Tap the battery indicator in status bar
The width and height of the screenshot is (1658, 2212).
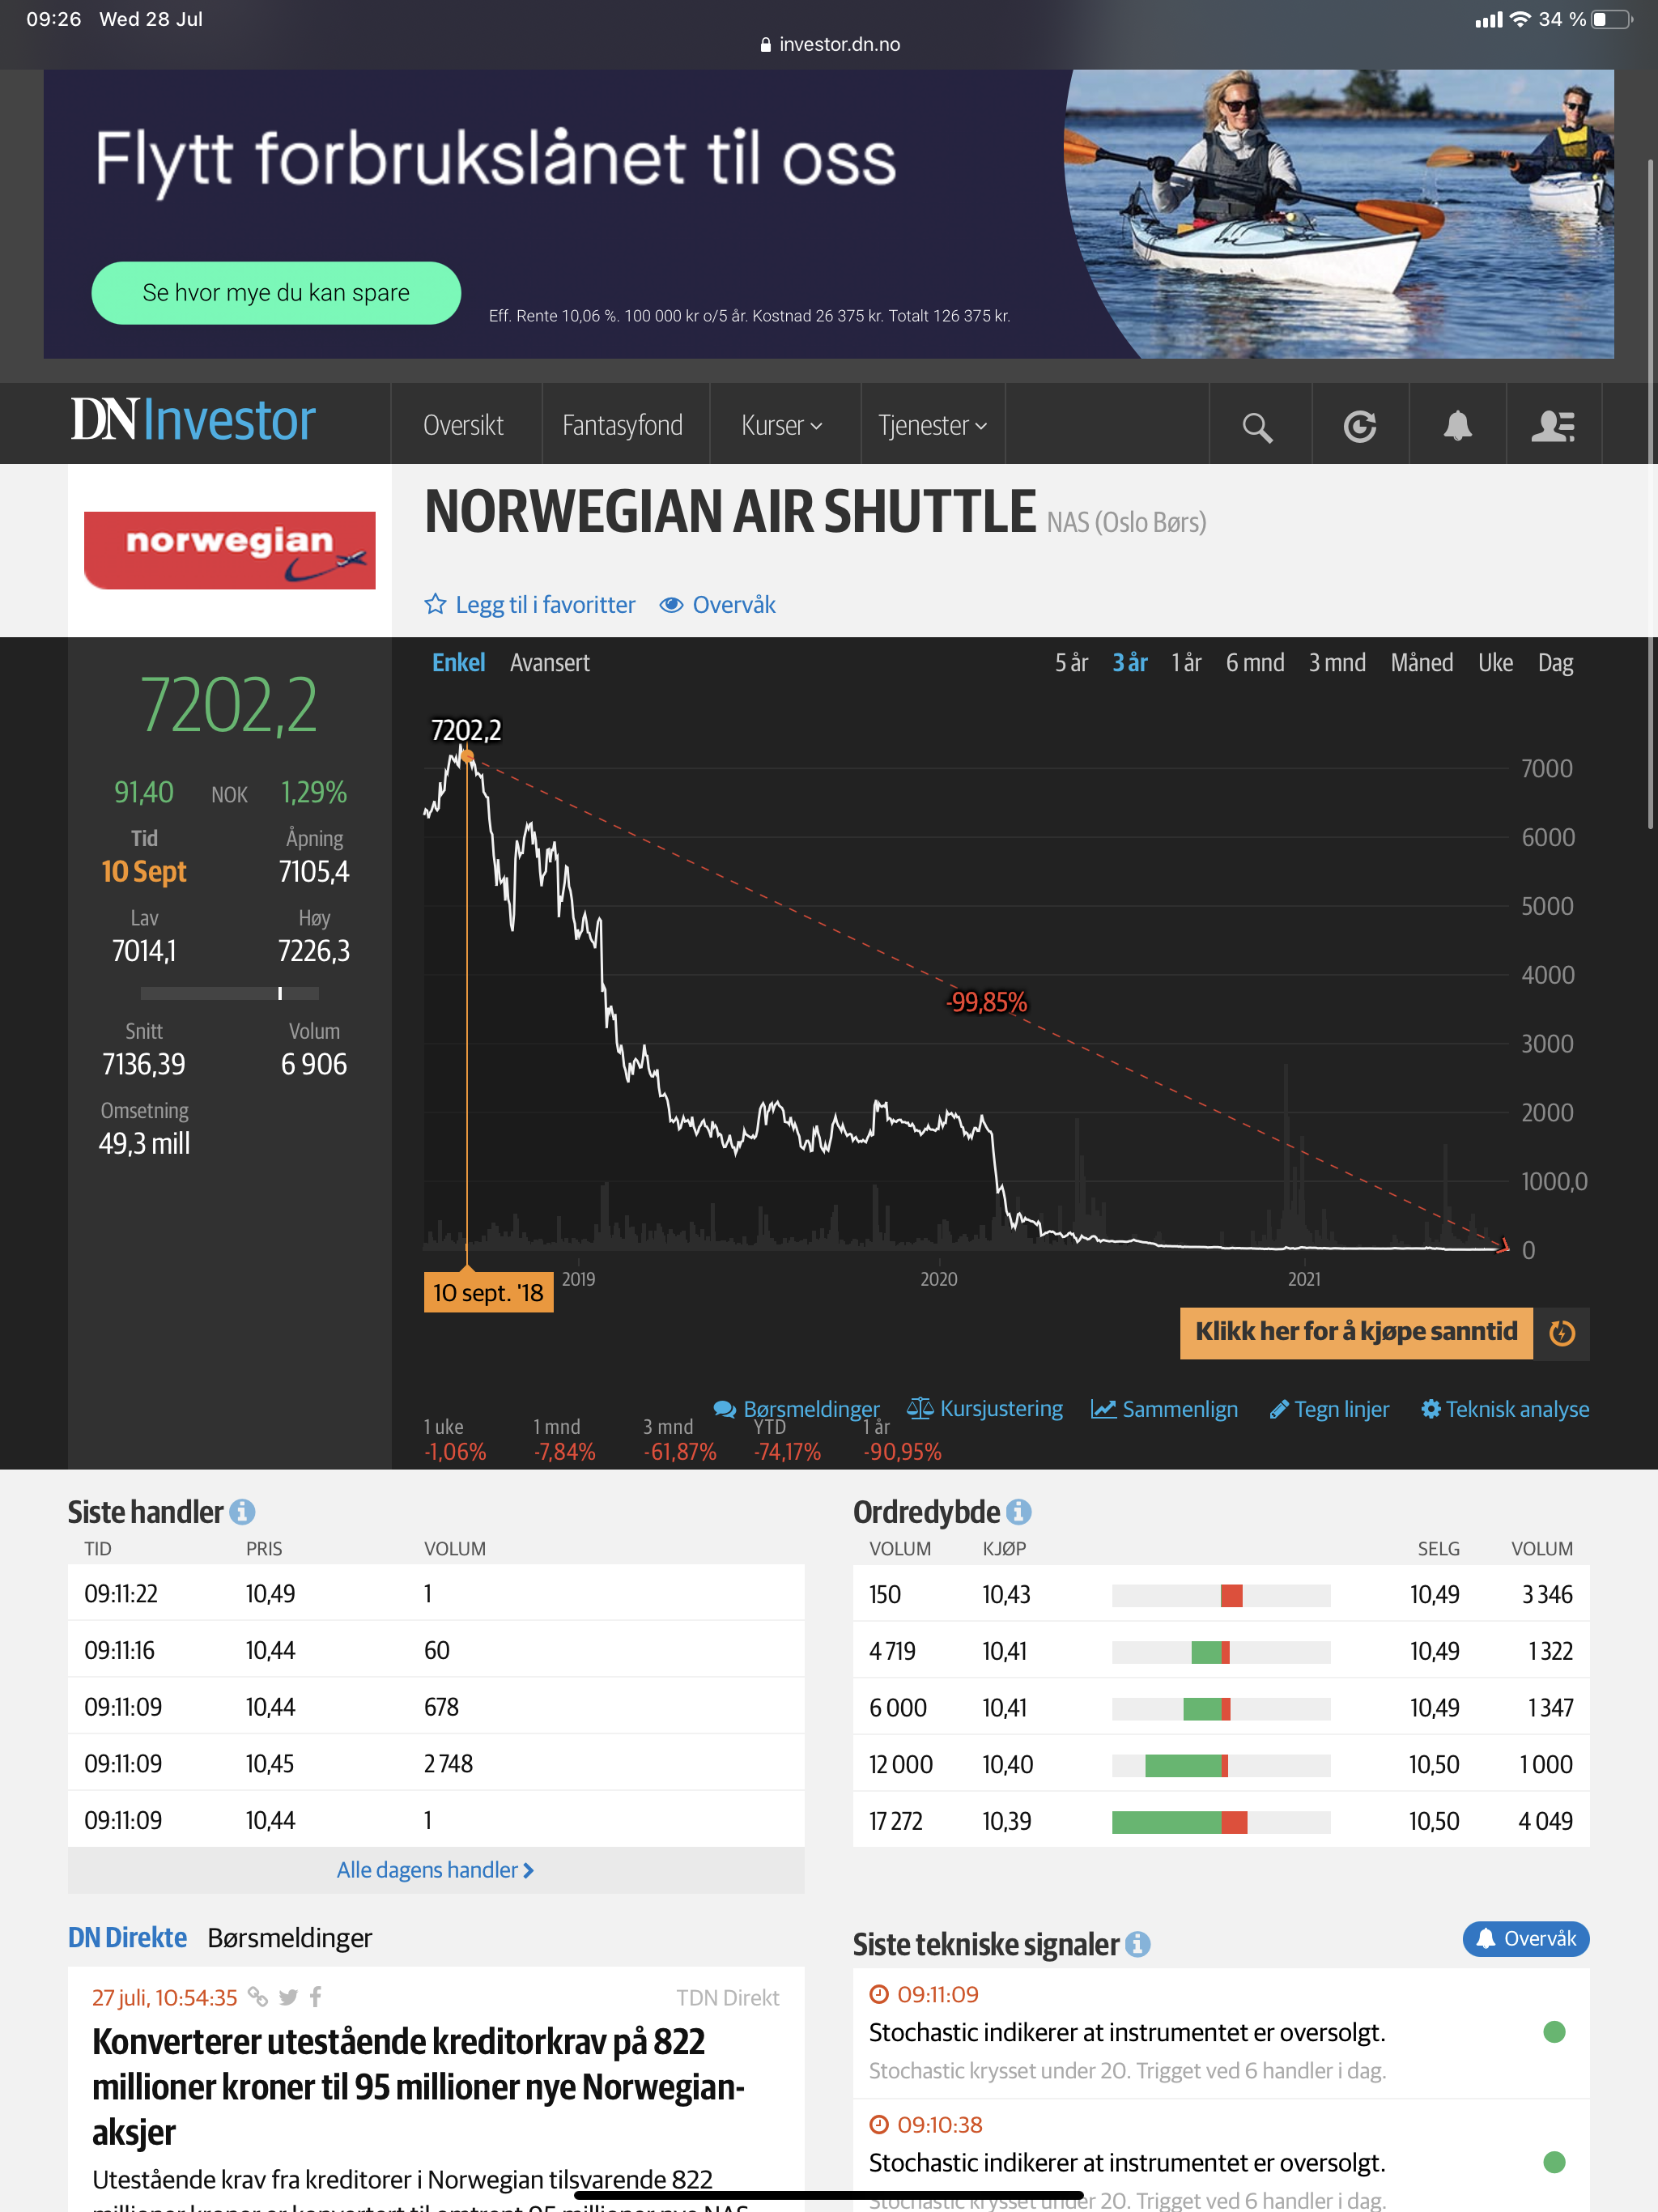click(x=1611, y=19)
